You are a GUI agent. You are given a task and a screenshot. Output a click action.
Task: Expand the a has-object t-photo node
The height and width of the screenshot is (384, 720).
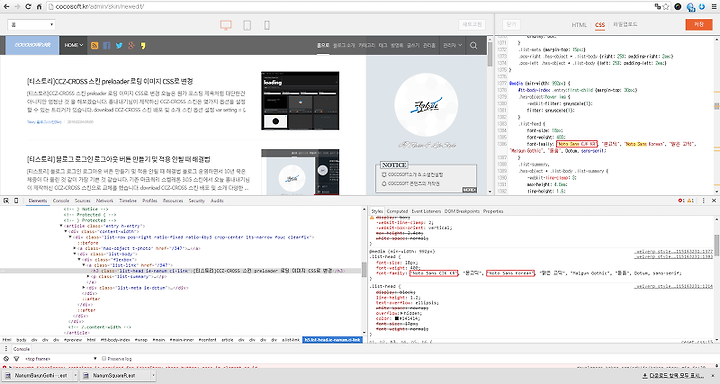point(75,248)
